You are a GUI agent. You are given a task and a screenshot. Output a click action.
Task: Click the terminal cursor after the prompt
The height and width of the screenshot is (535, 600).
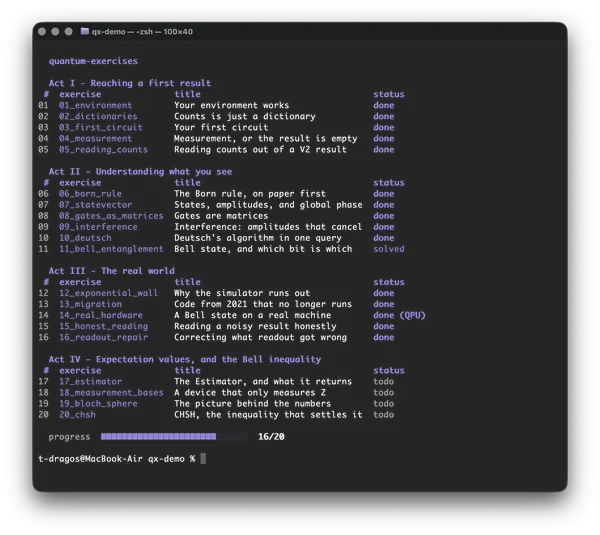(x=203, y=458)
